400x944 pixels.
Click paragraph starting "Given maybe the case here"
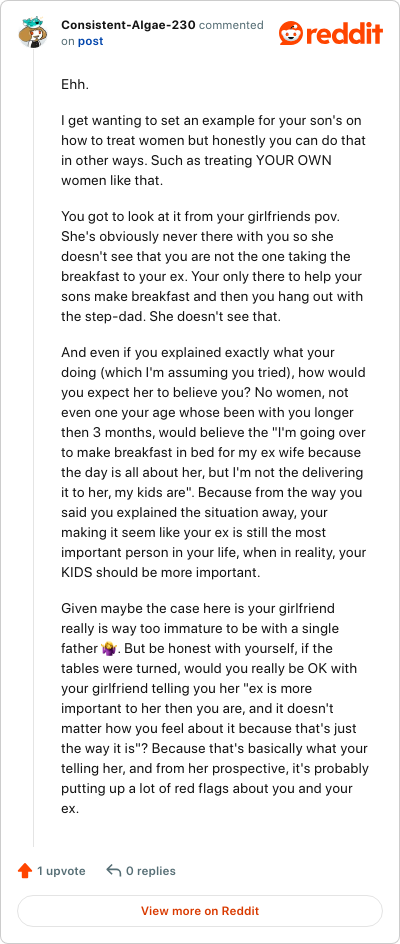pos(215,708)
